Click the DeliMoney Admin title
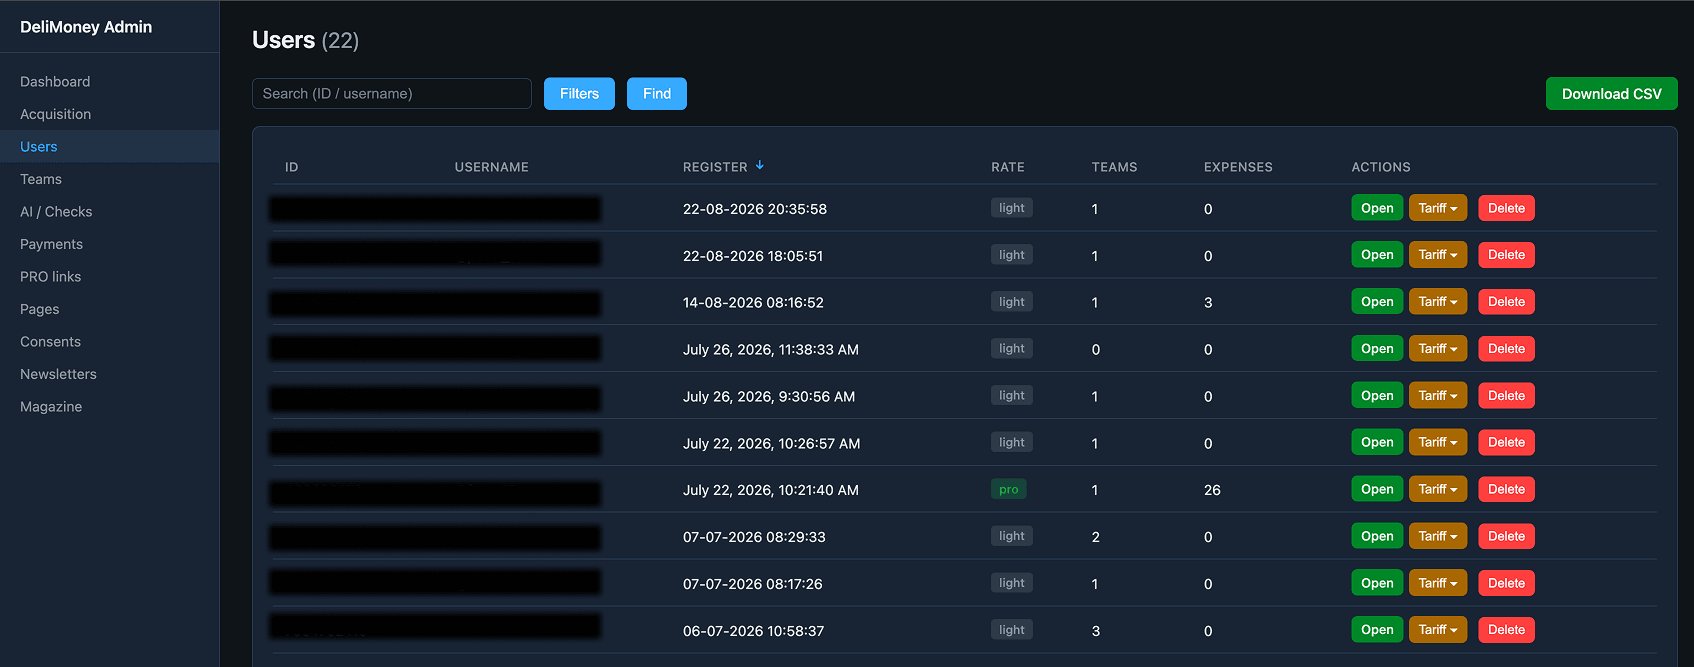 (x=86, y=27)
